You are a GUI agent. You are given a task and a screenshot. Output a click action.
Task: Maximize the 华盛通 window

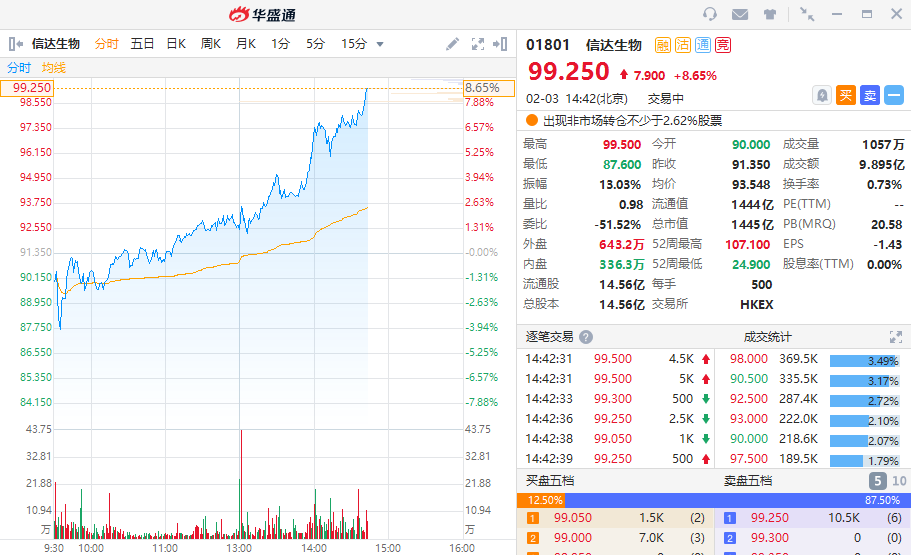click(867, 14)
